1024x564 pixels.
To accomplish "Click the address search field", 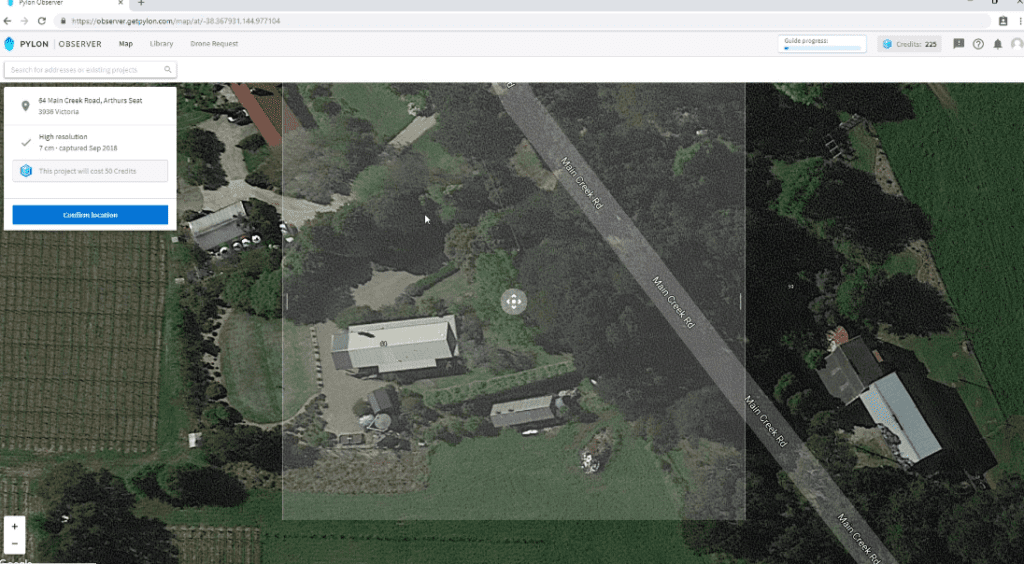I will (x=90, y=70).
